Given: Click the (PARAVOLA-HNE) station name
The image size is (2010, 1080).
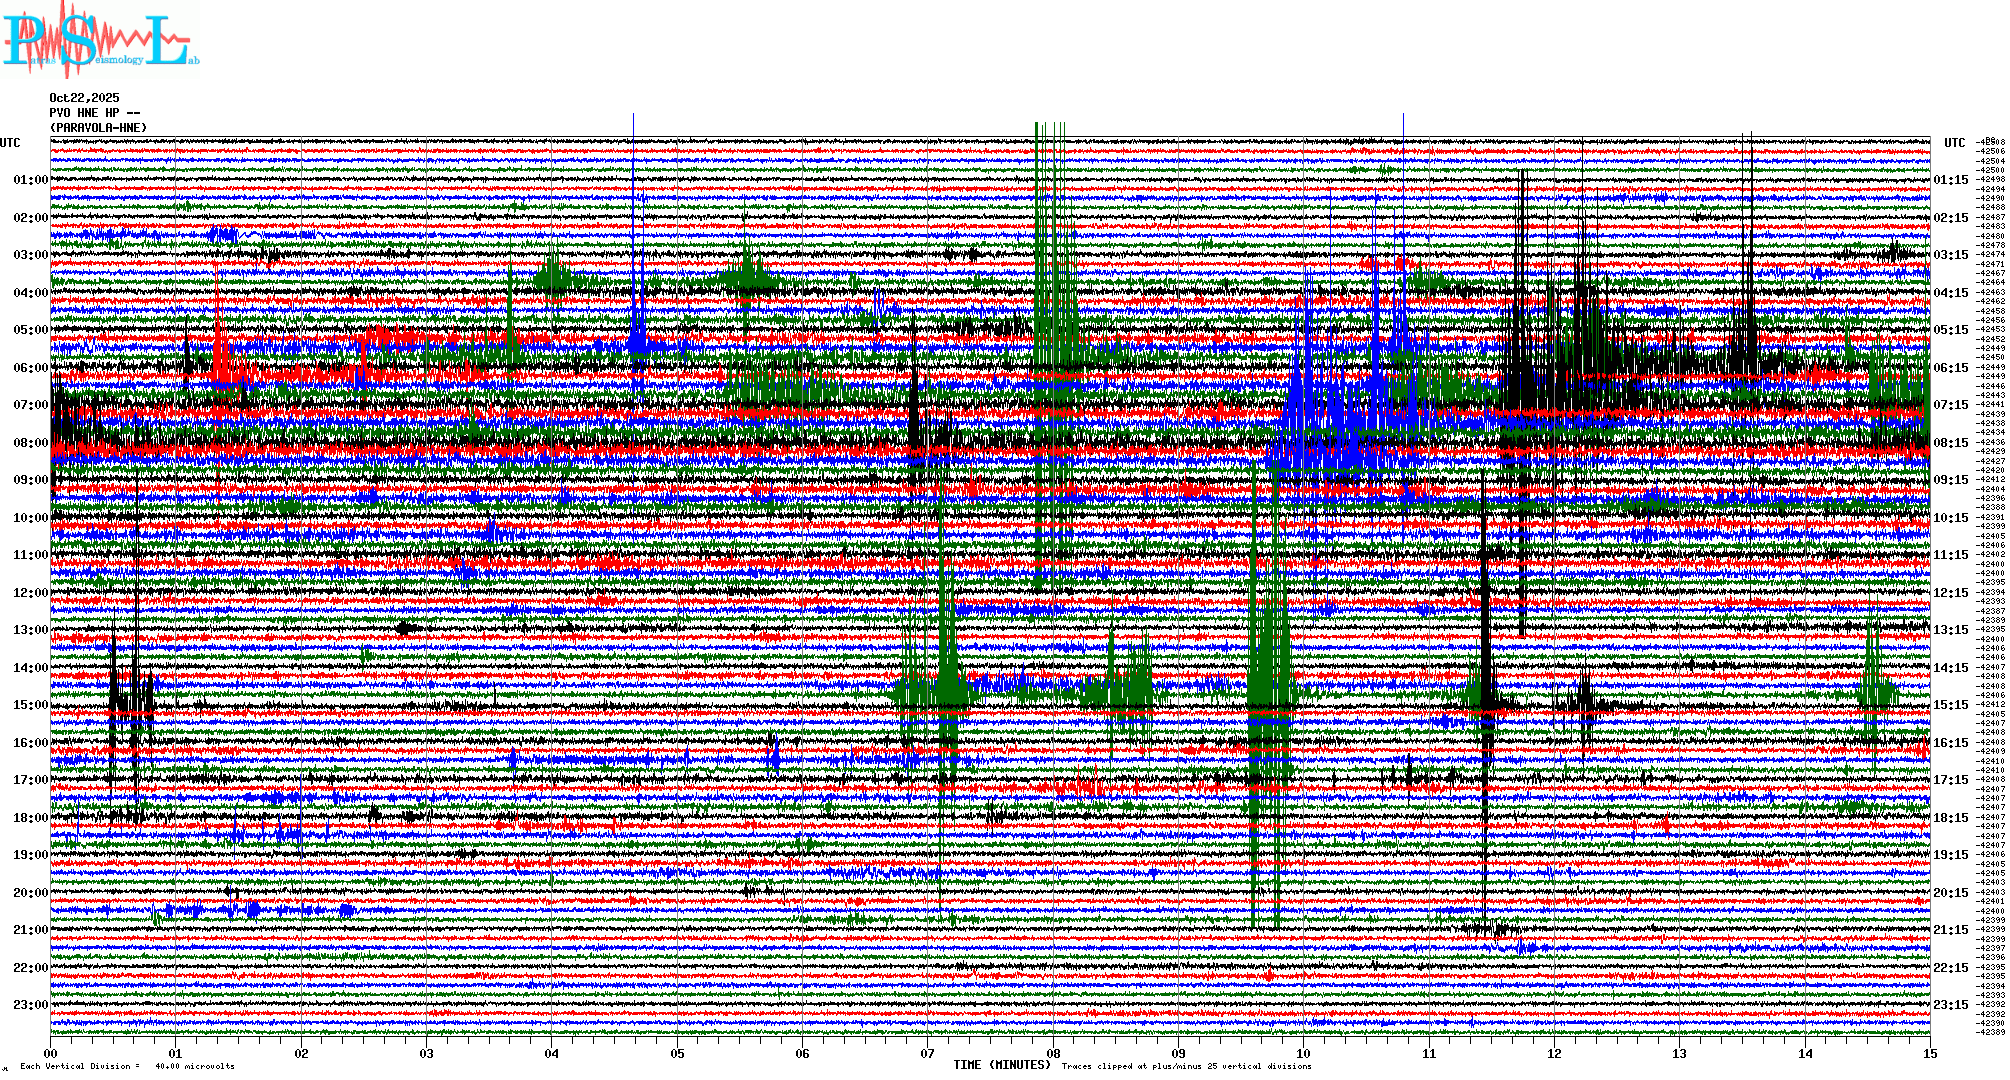Looking at the screenshot, I should tap(98, 128).
